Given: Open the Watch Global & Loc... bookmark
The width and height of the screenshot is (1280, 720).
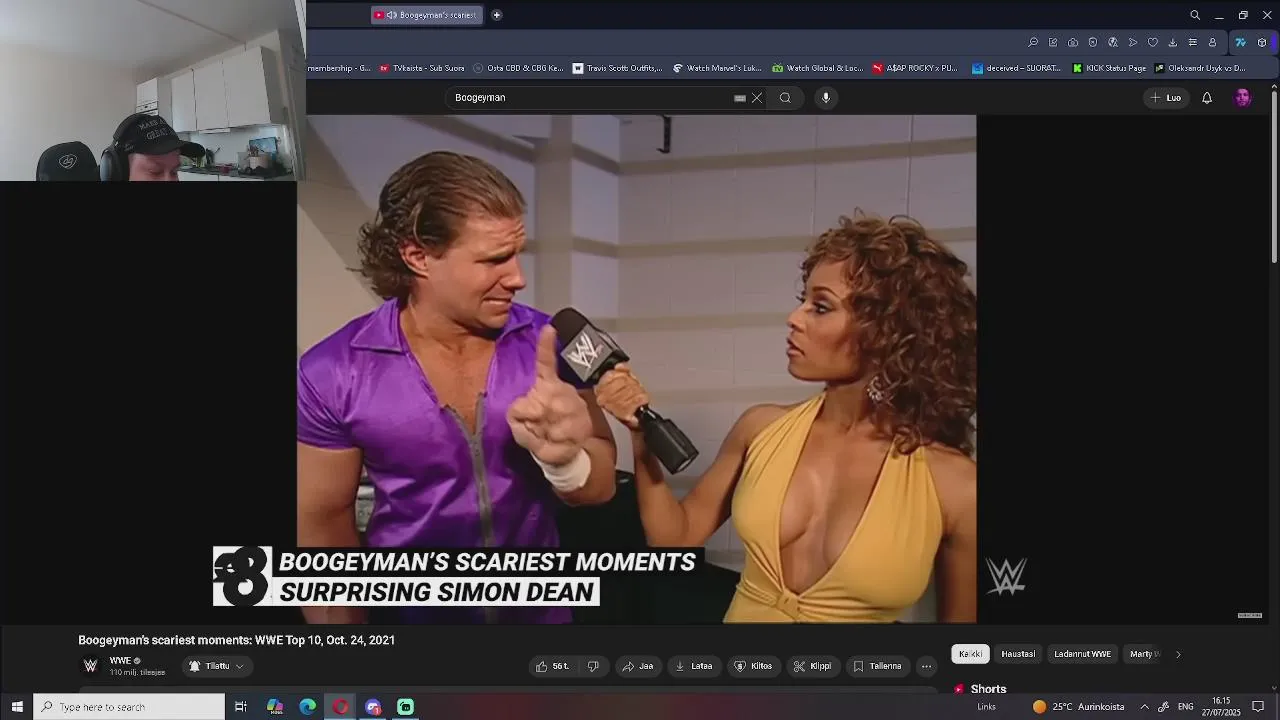Looking at the screenshot, I should [817, 68].
